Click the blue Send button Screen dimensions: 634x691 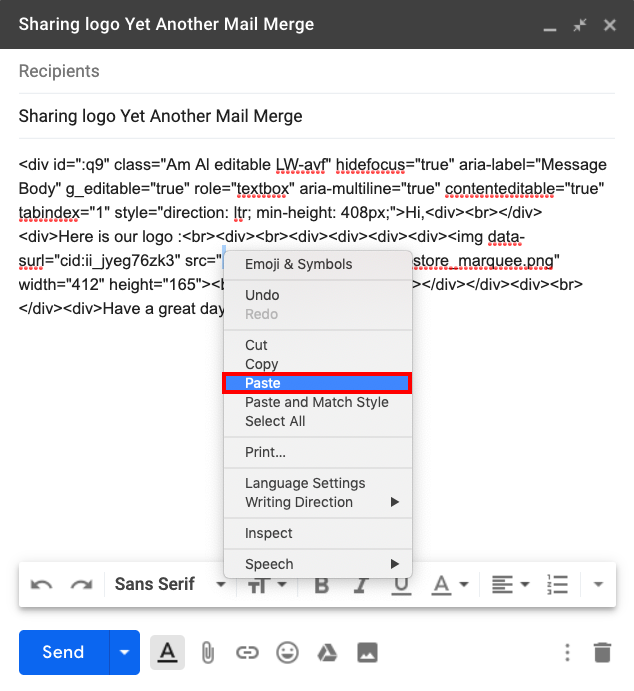pyautogui.click(x=63, y=653)
